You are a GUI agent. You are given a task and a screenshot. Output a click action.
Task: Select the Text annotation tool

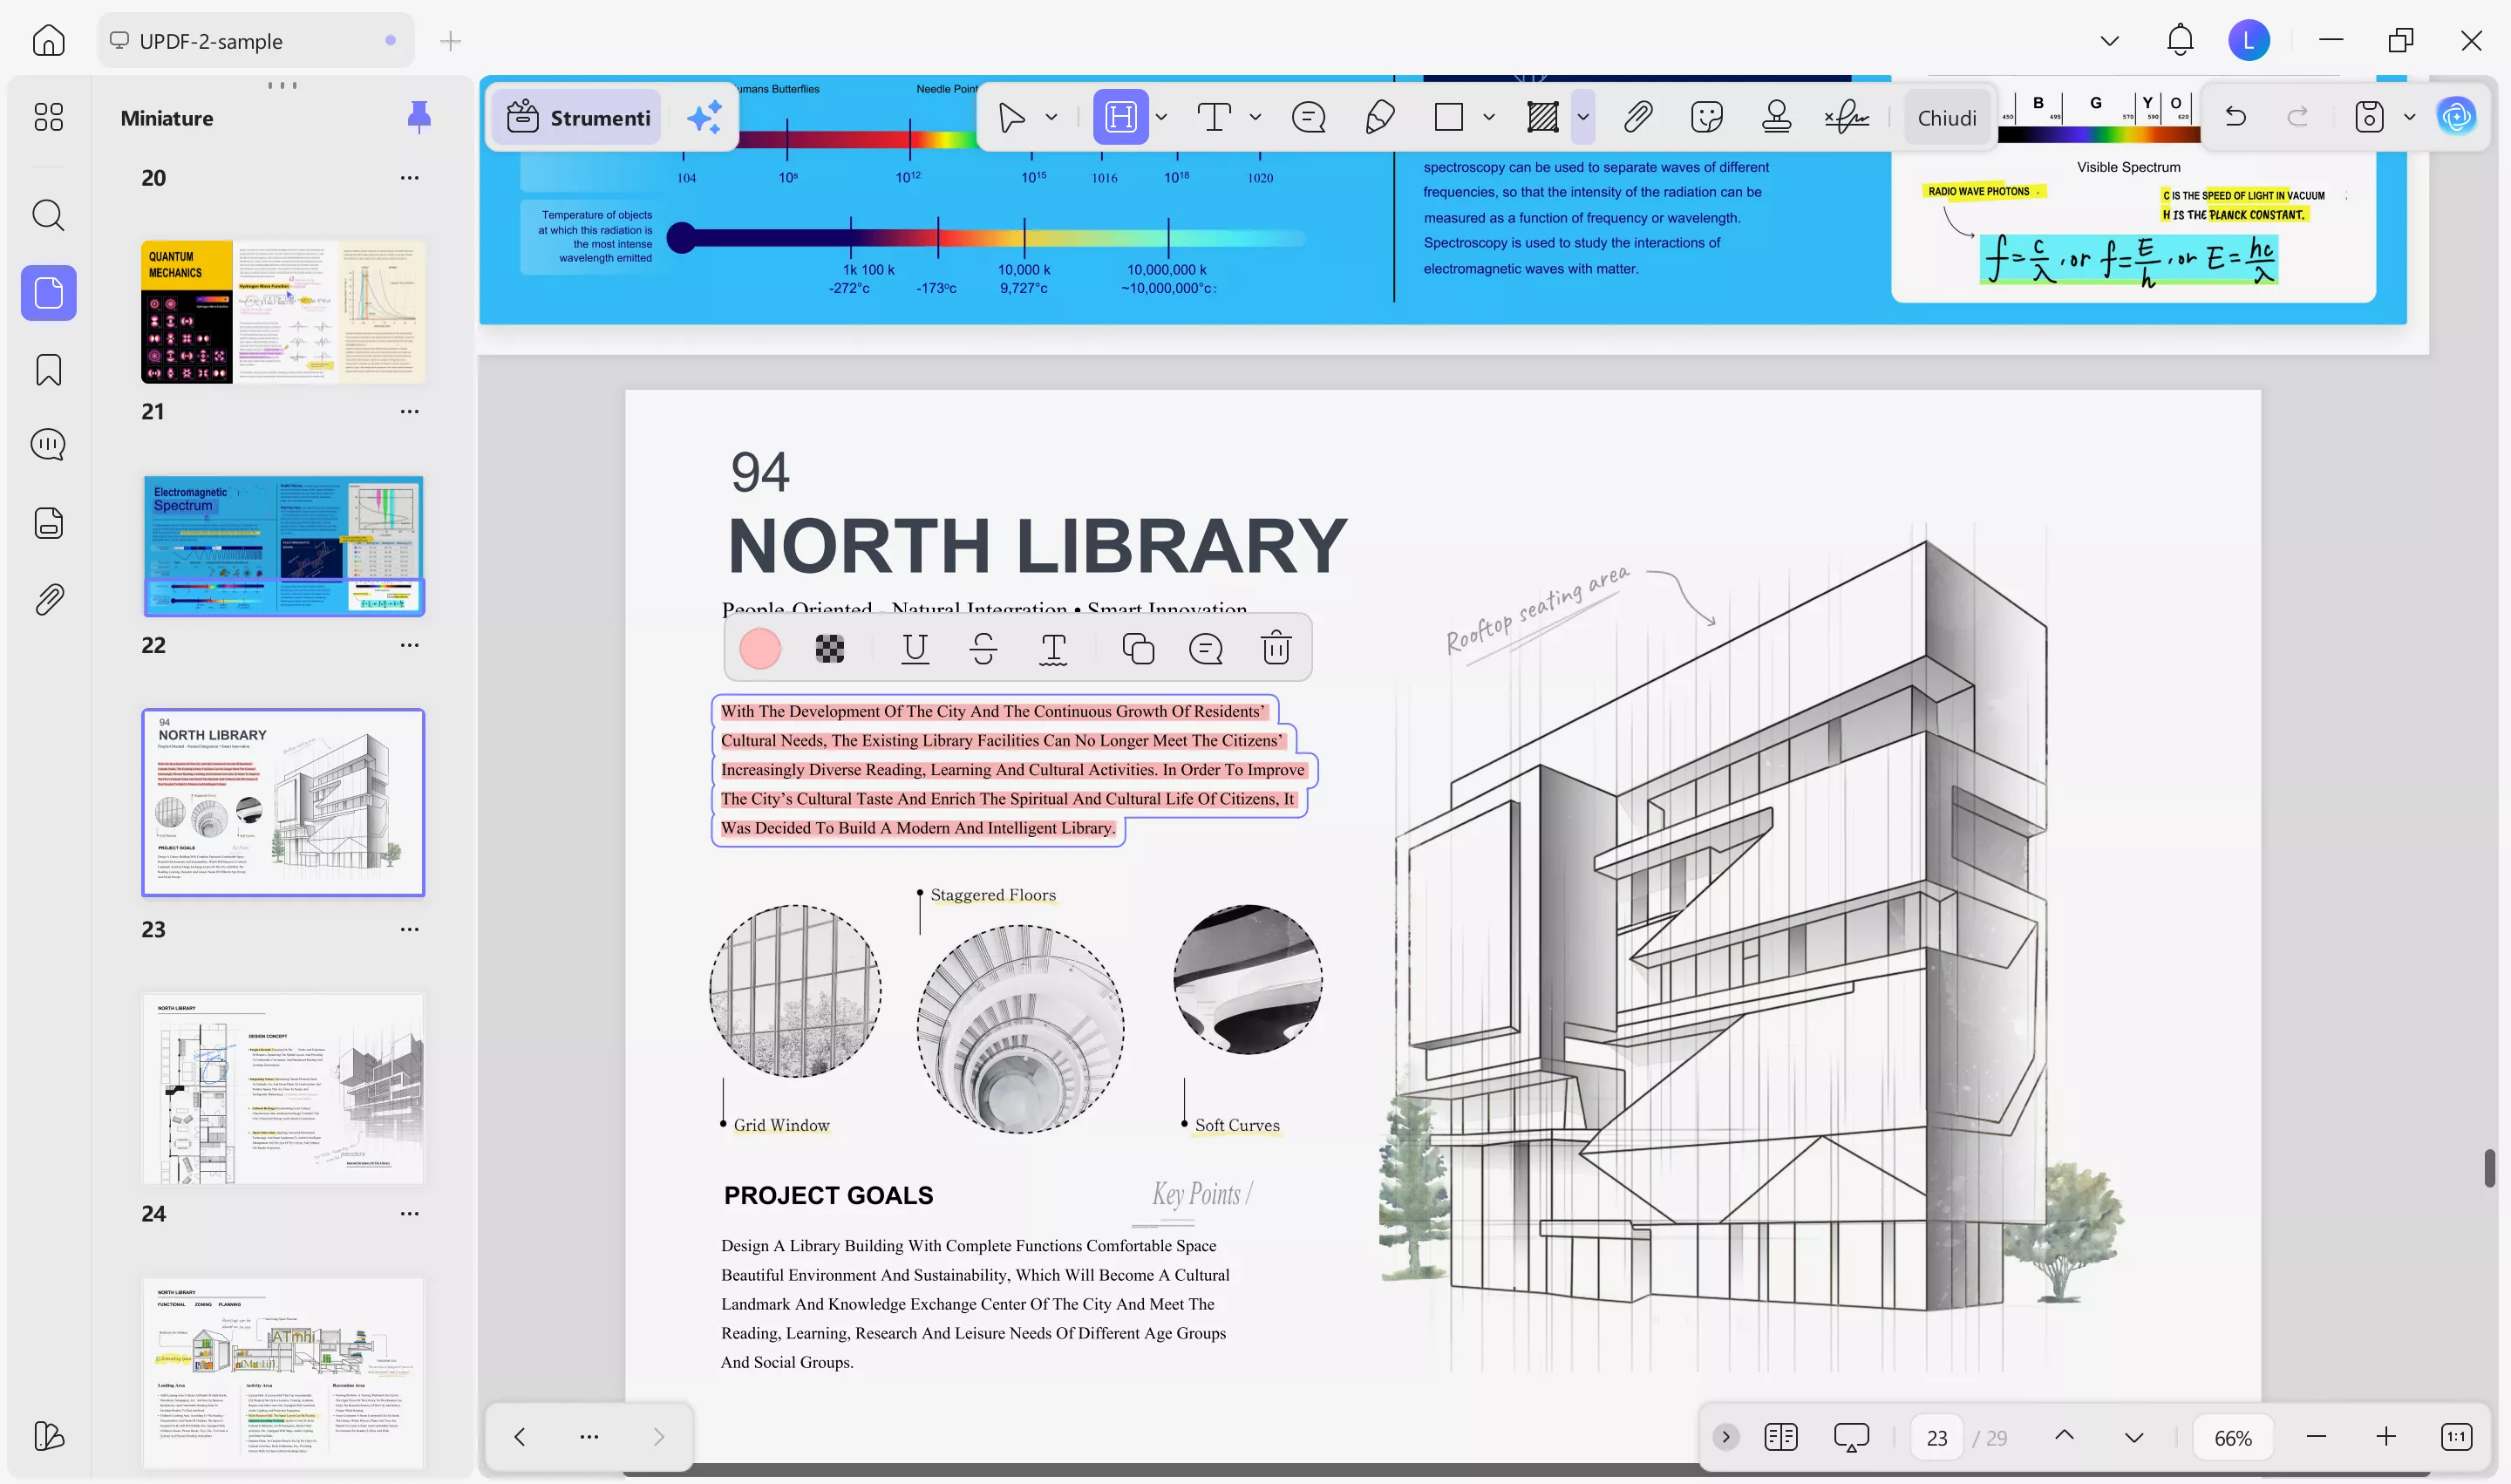pyautogui.click(x=1213, y=117)
